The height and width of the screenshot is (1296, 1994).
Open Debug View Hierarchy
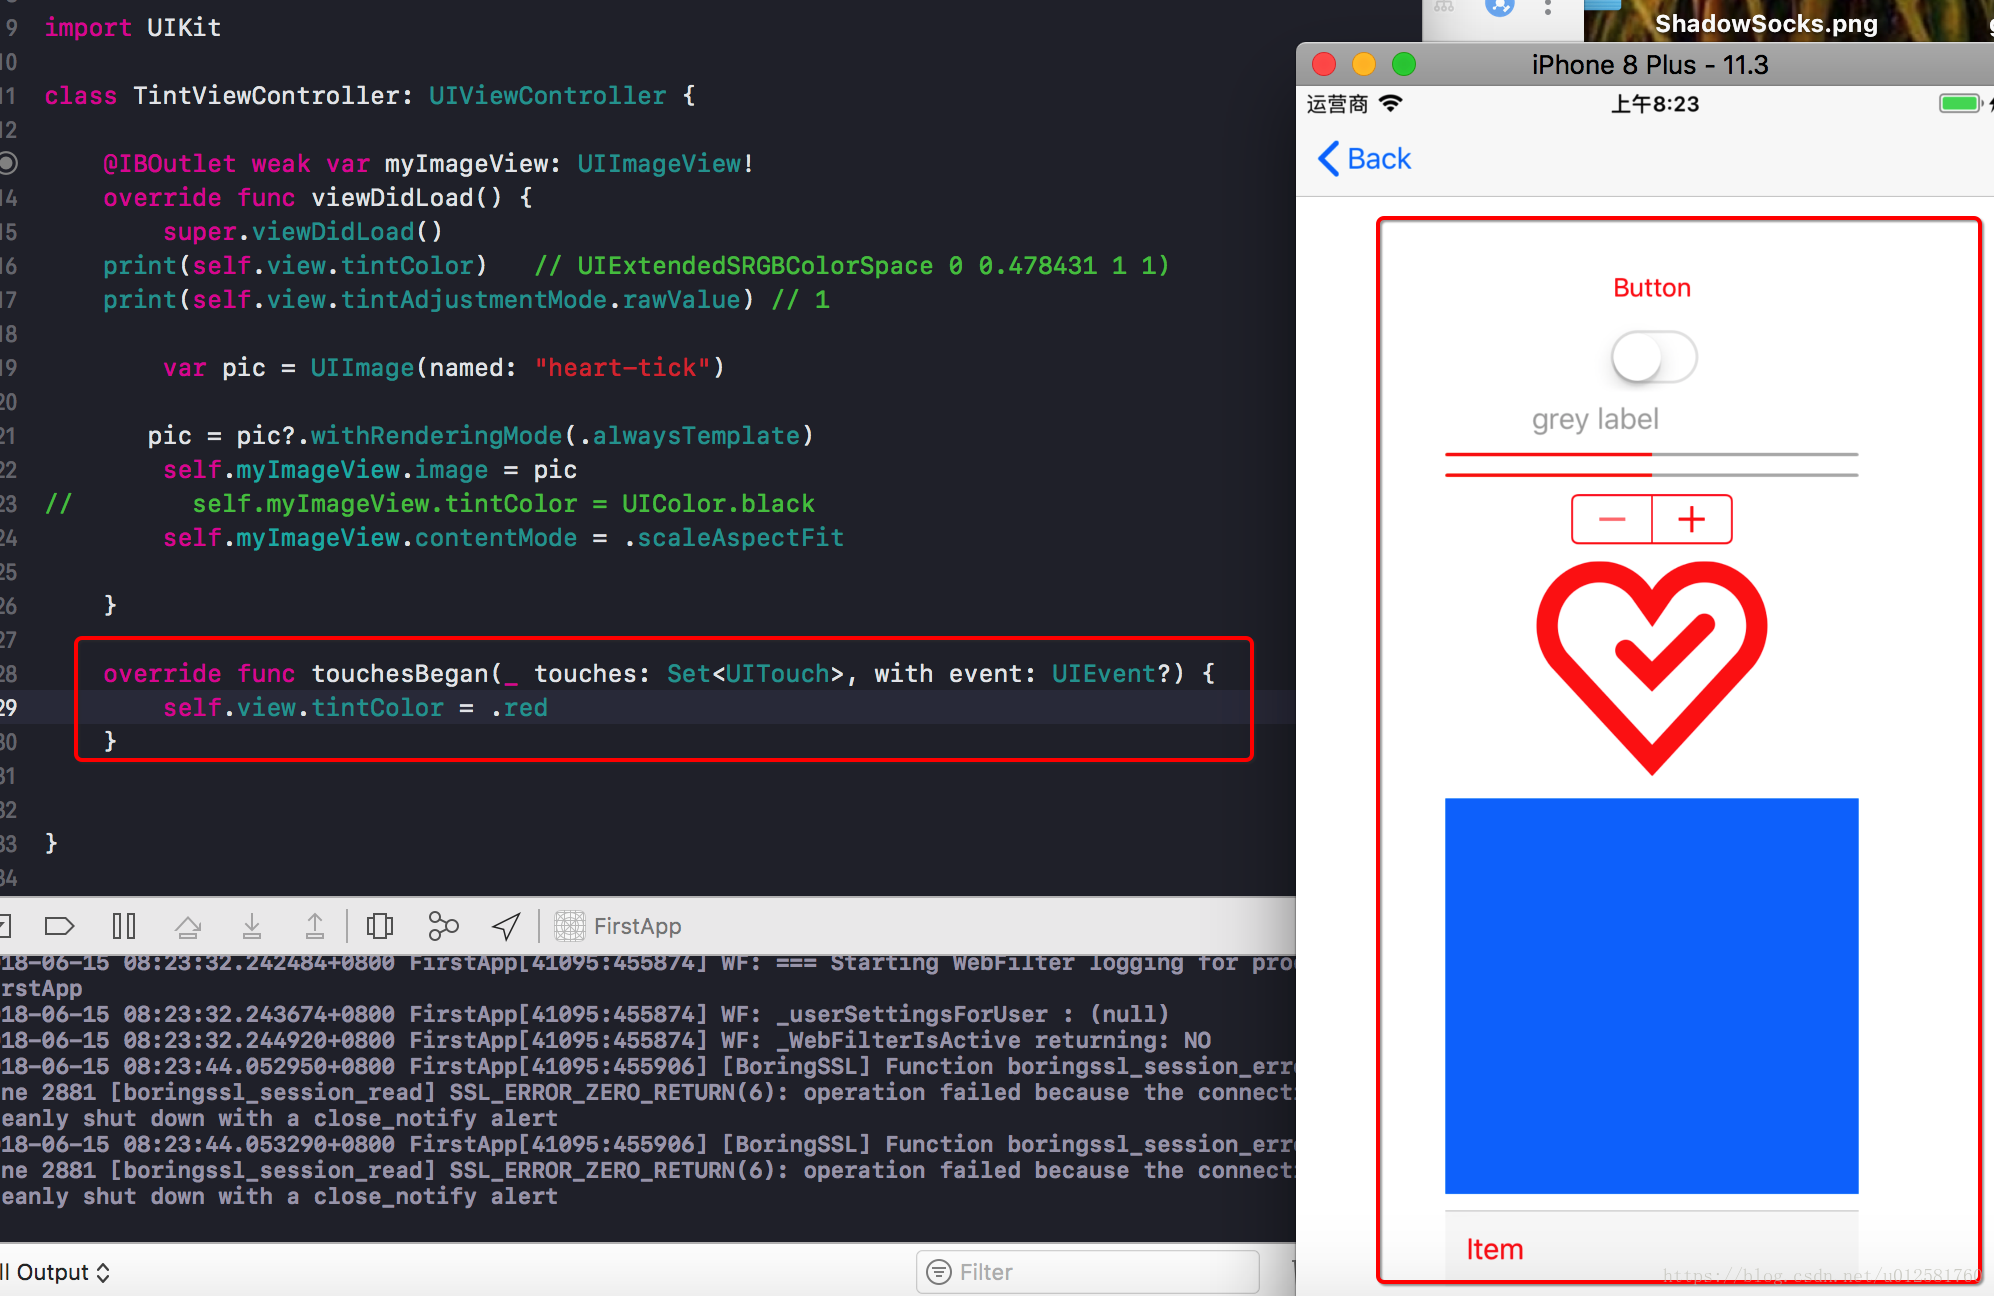pos(380,926)
